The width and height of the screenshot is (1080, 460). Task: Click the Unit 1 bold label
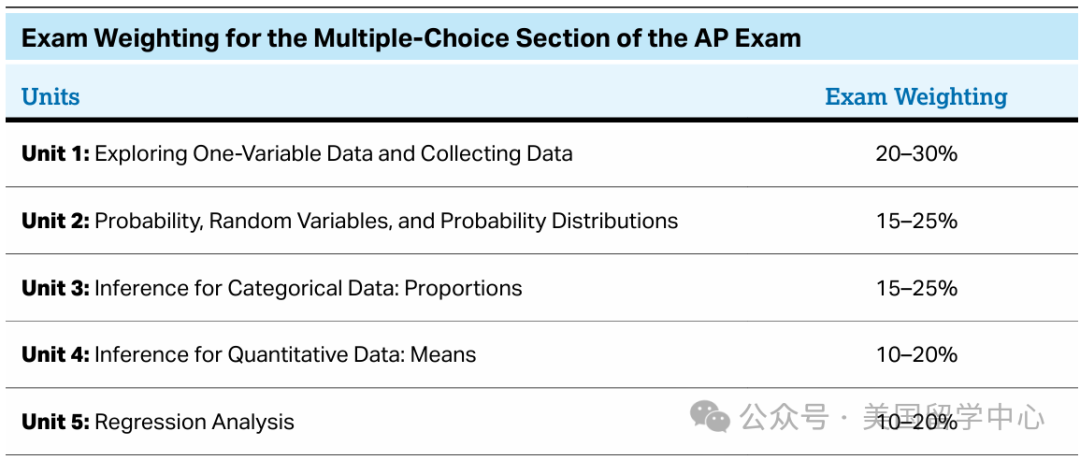pyautogui.click(x=56, y=153)
